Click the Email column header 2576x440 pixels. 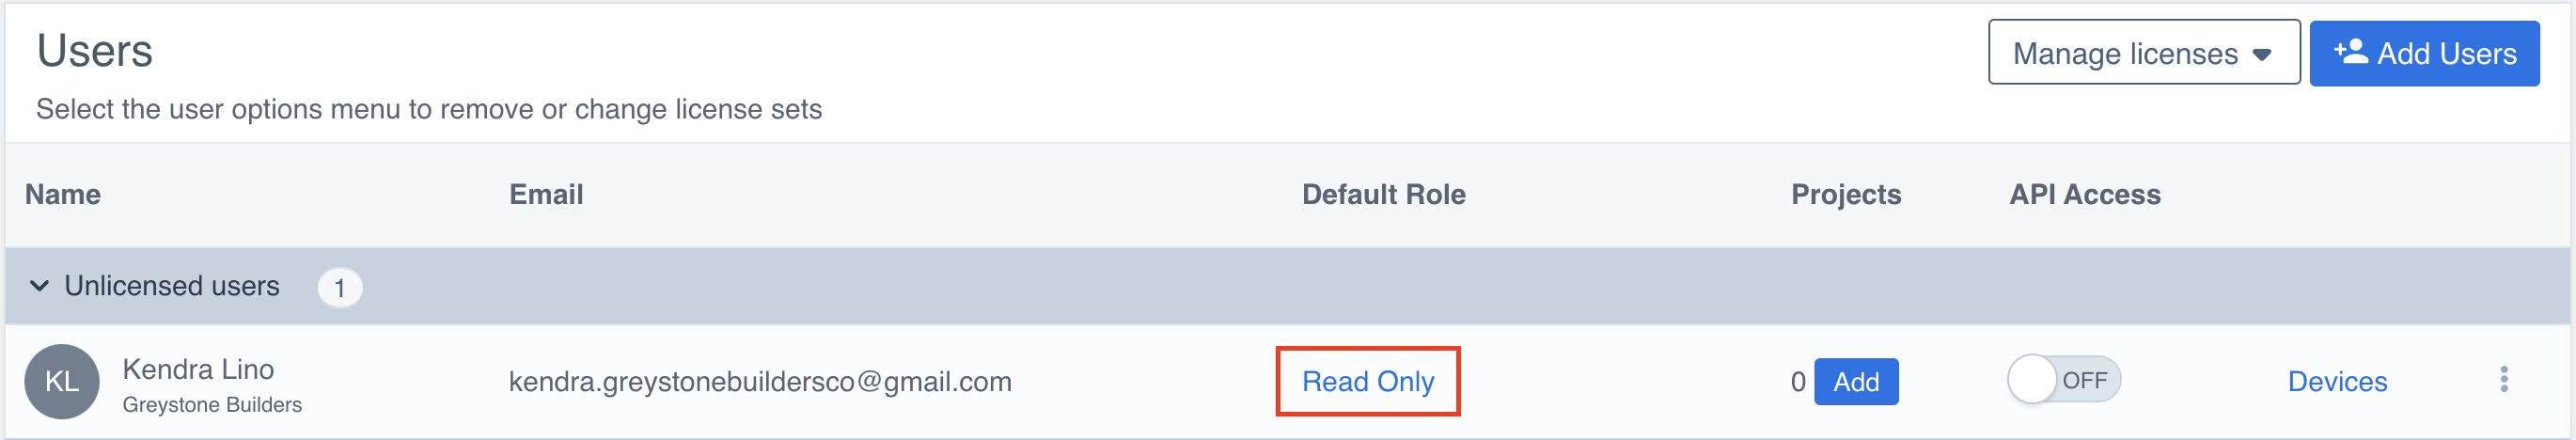[546, 194]
